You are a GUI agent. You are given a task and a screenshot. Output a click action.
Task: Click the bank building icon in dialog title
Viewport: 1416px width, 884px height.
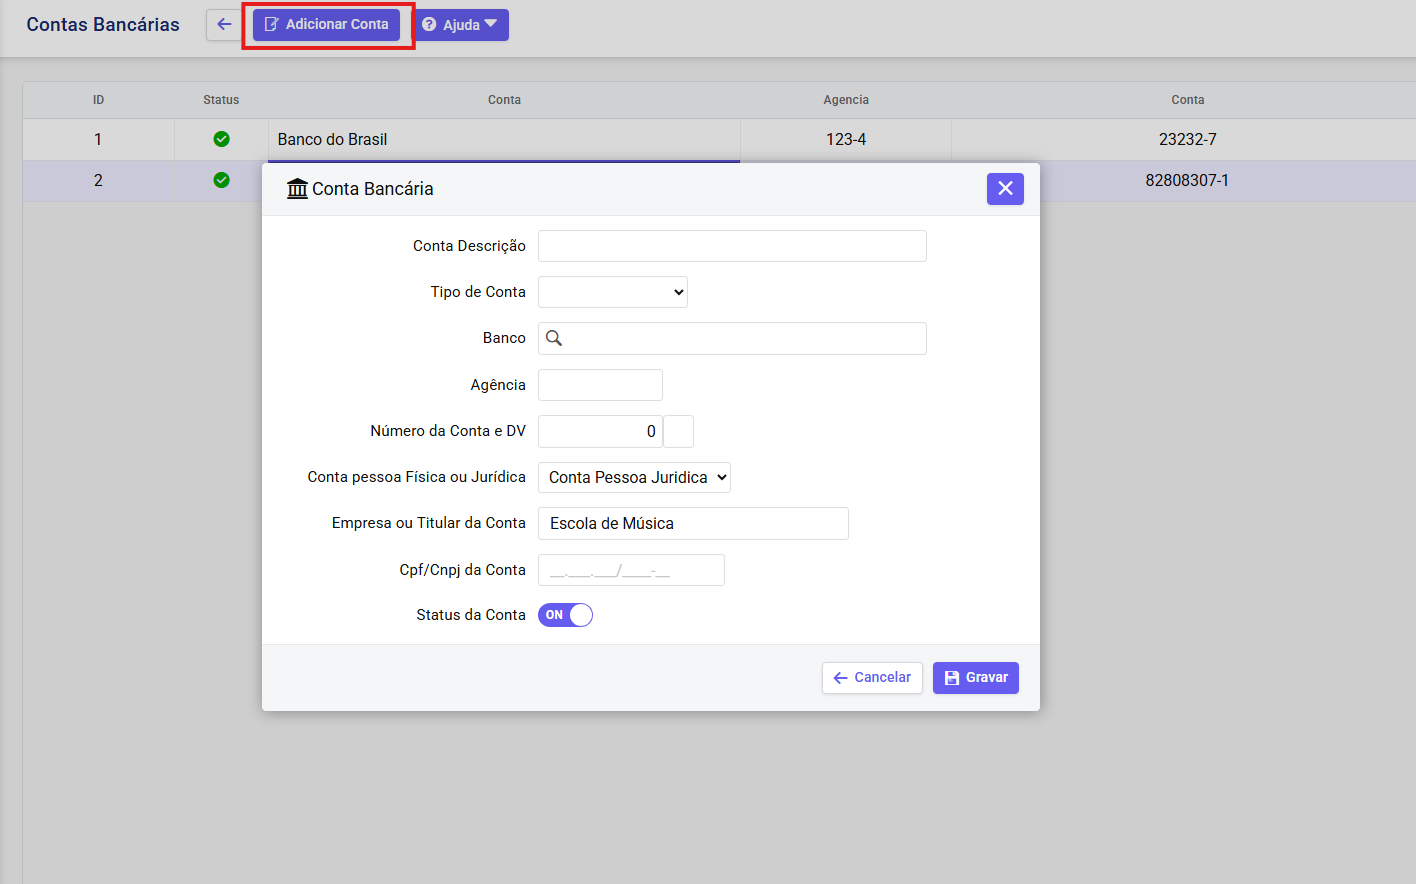click(297, 189)
